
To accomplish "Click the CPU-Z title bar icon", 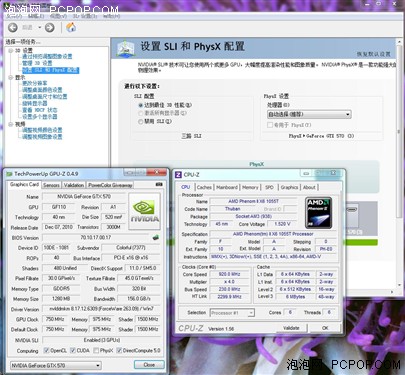I will click(178, 175).
